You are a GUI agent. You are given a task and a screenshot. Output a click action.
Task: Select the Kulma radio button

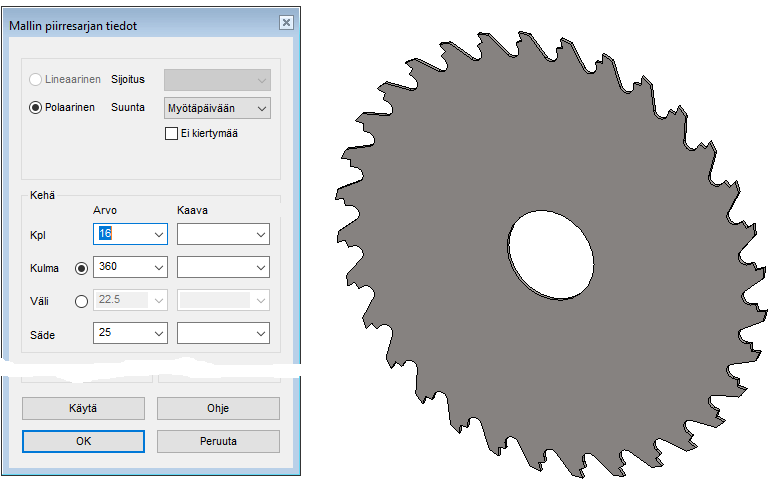point(81,268)
